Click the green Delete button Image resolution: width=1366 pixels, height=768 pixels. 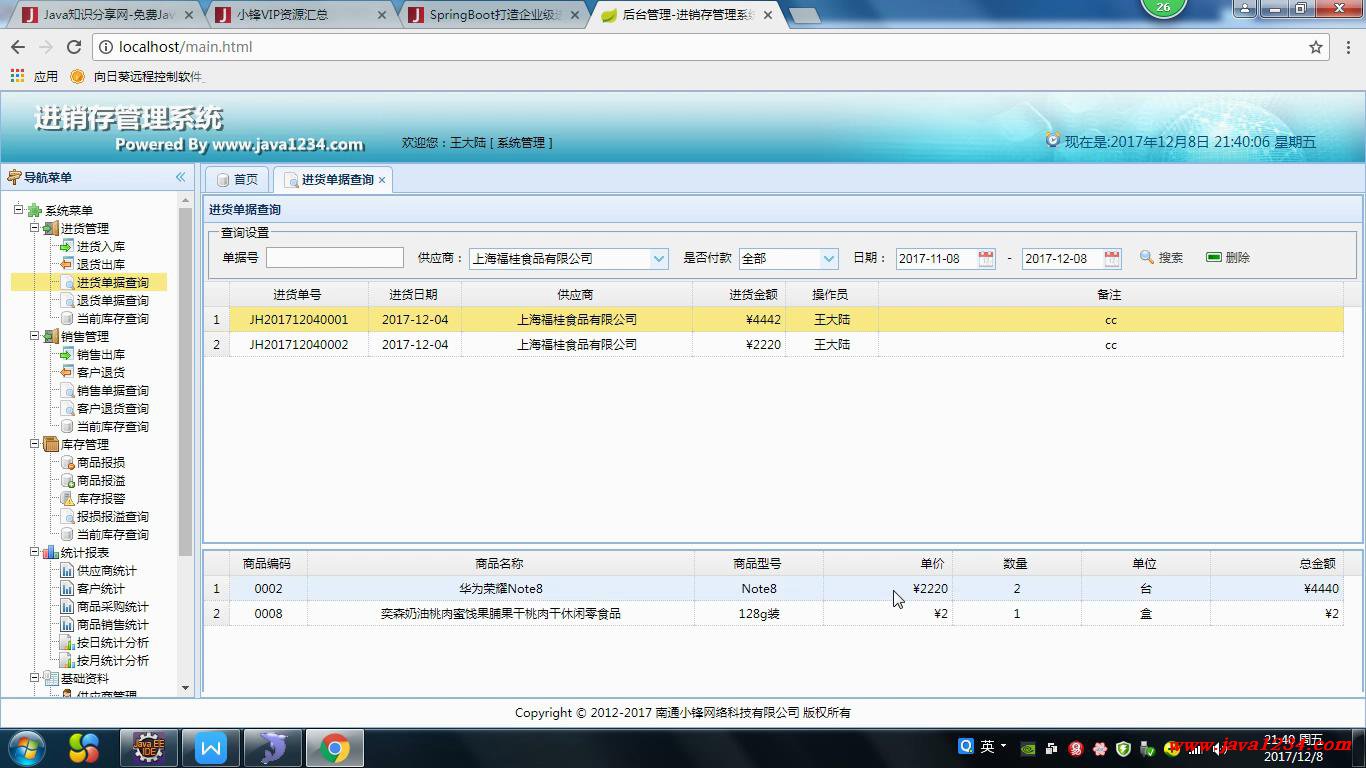pyautogui.click(x=1228, y=258)
